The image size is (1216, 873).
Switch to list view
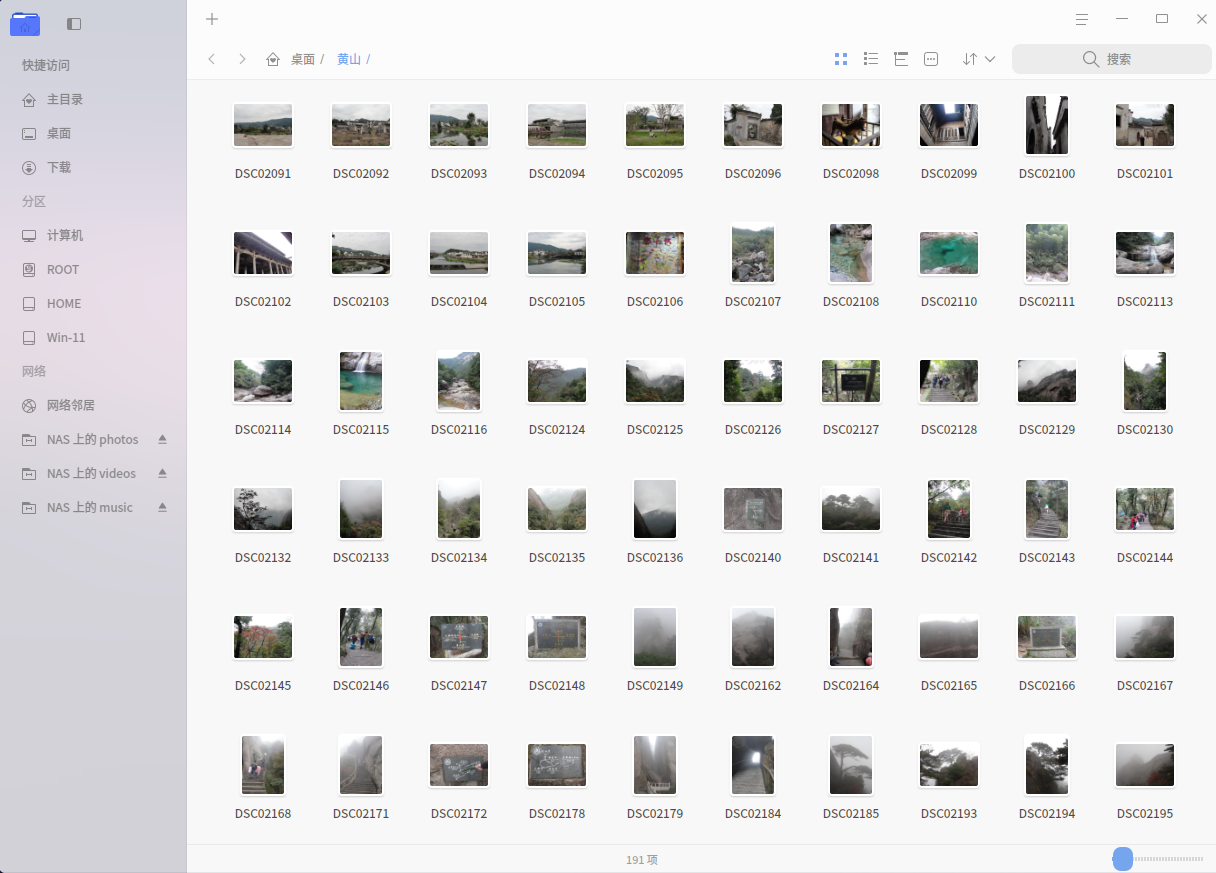pos(871,59)
